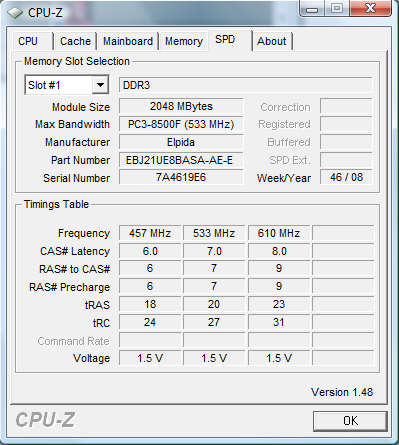Minimize the CPU-Z window
The image size is (399, 445).
pos(312,9)
